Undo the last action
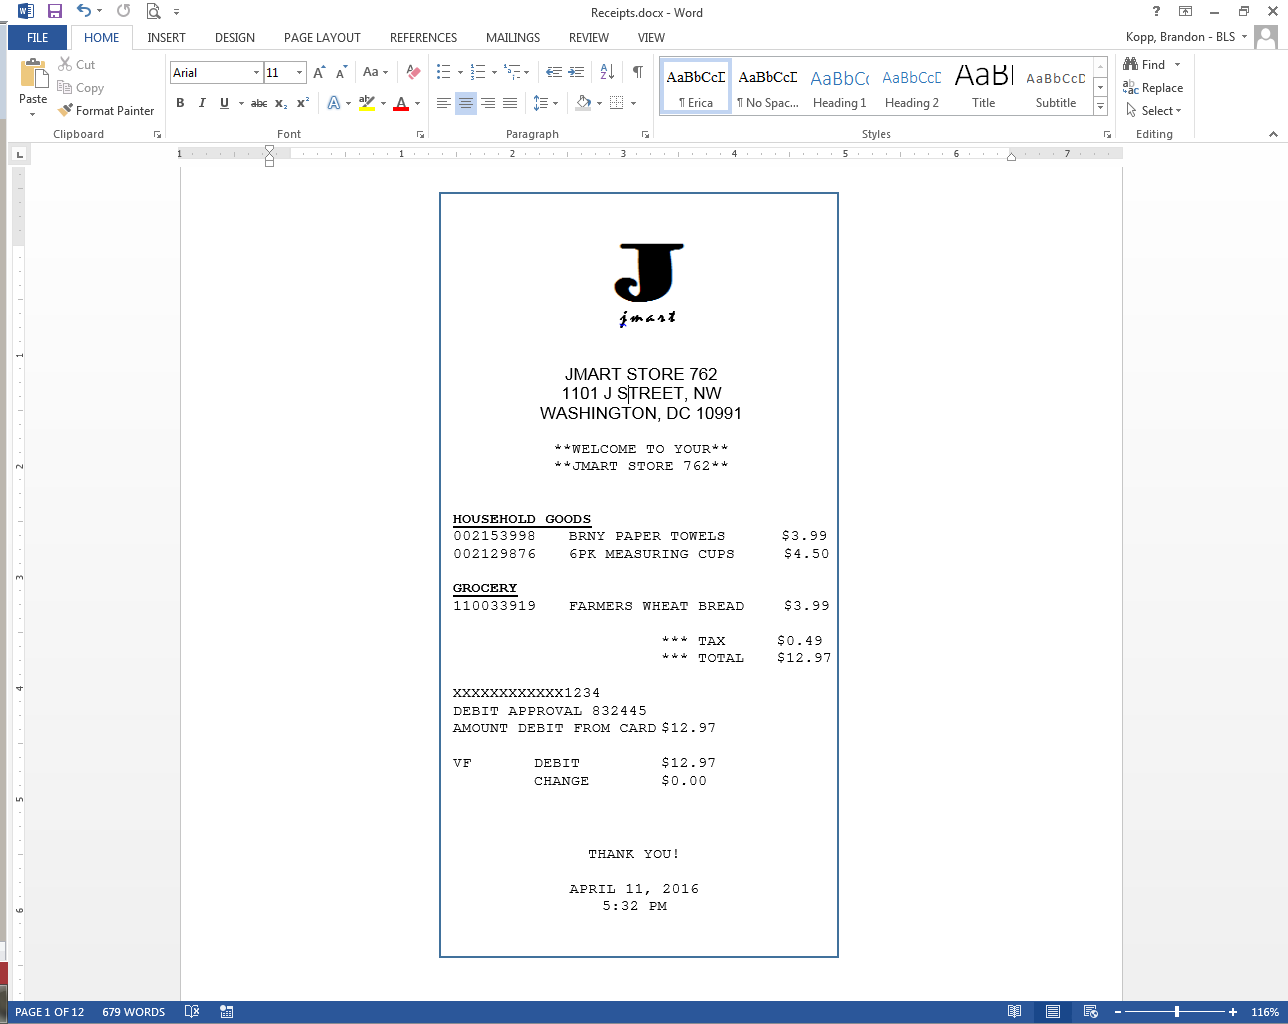The image size is (1288, 1024). [84, 12]
